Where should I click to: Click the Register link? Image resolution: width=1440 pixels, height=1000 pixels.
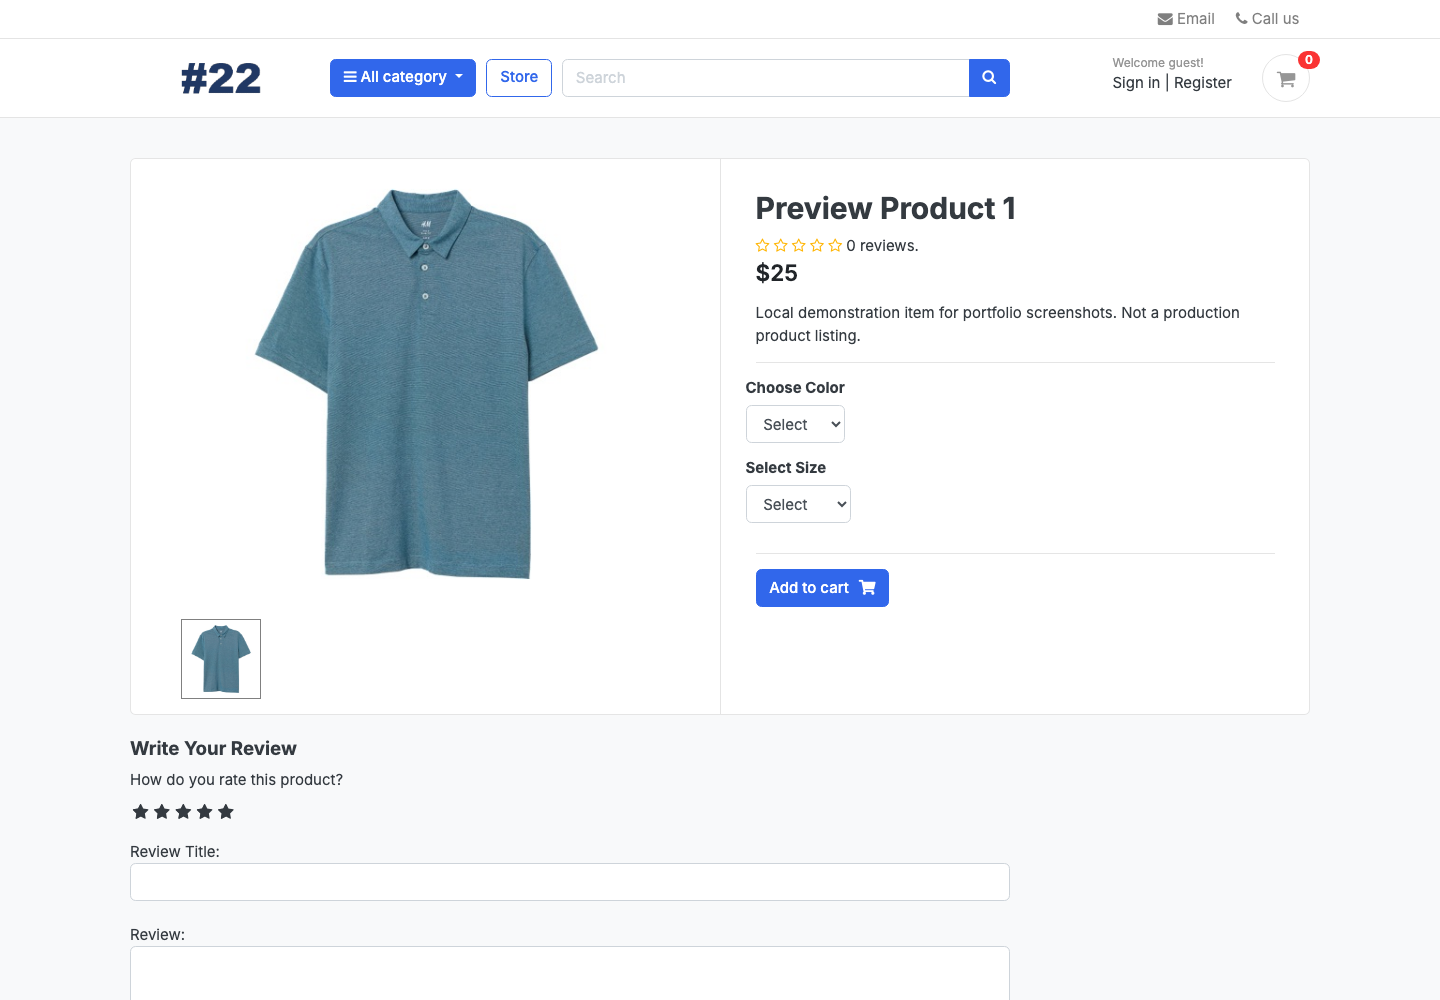[1203, 83]
